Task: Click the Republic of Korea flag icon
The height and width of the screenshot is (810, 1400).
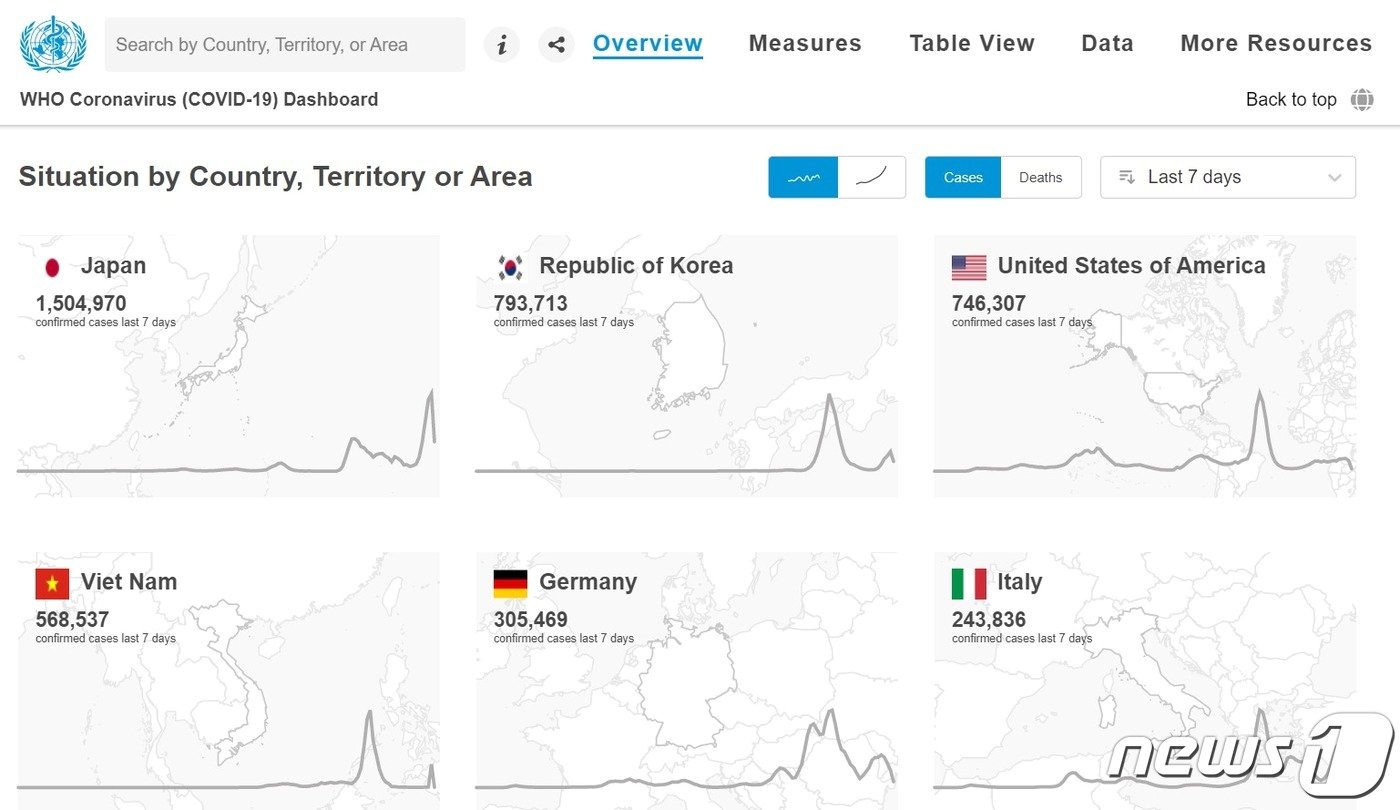Action: (510, 267)
